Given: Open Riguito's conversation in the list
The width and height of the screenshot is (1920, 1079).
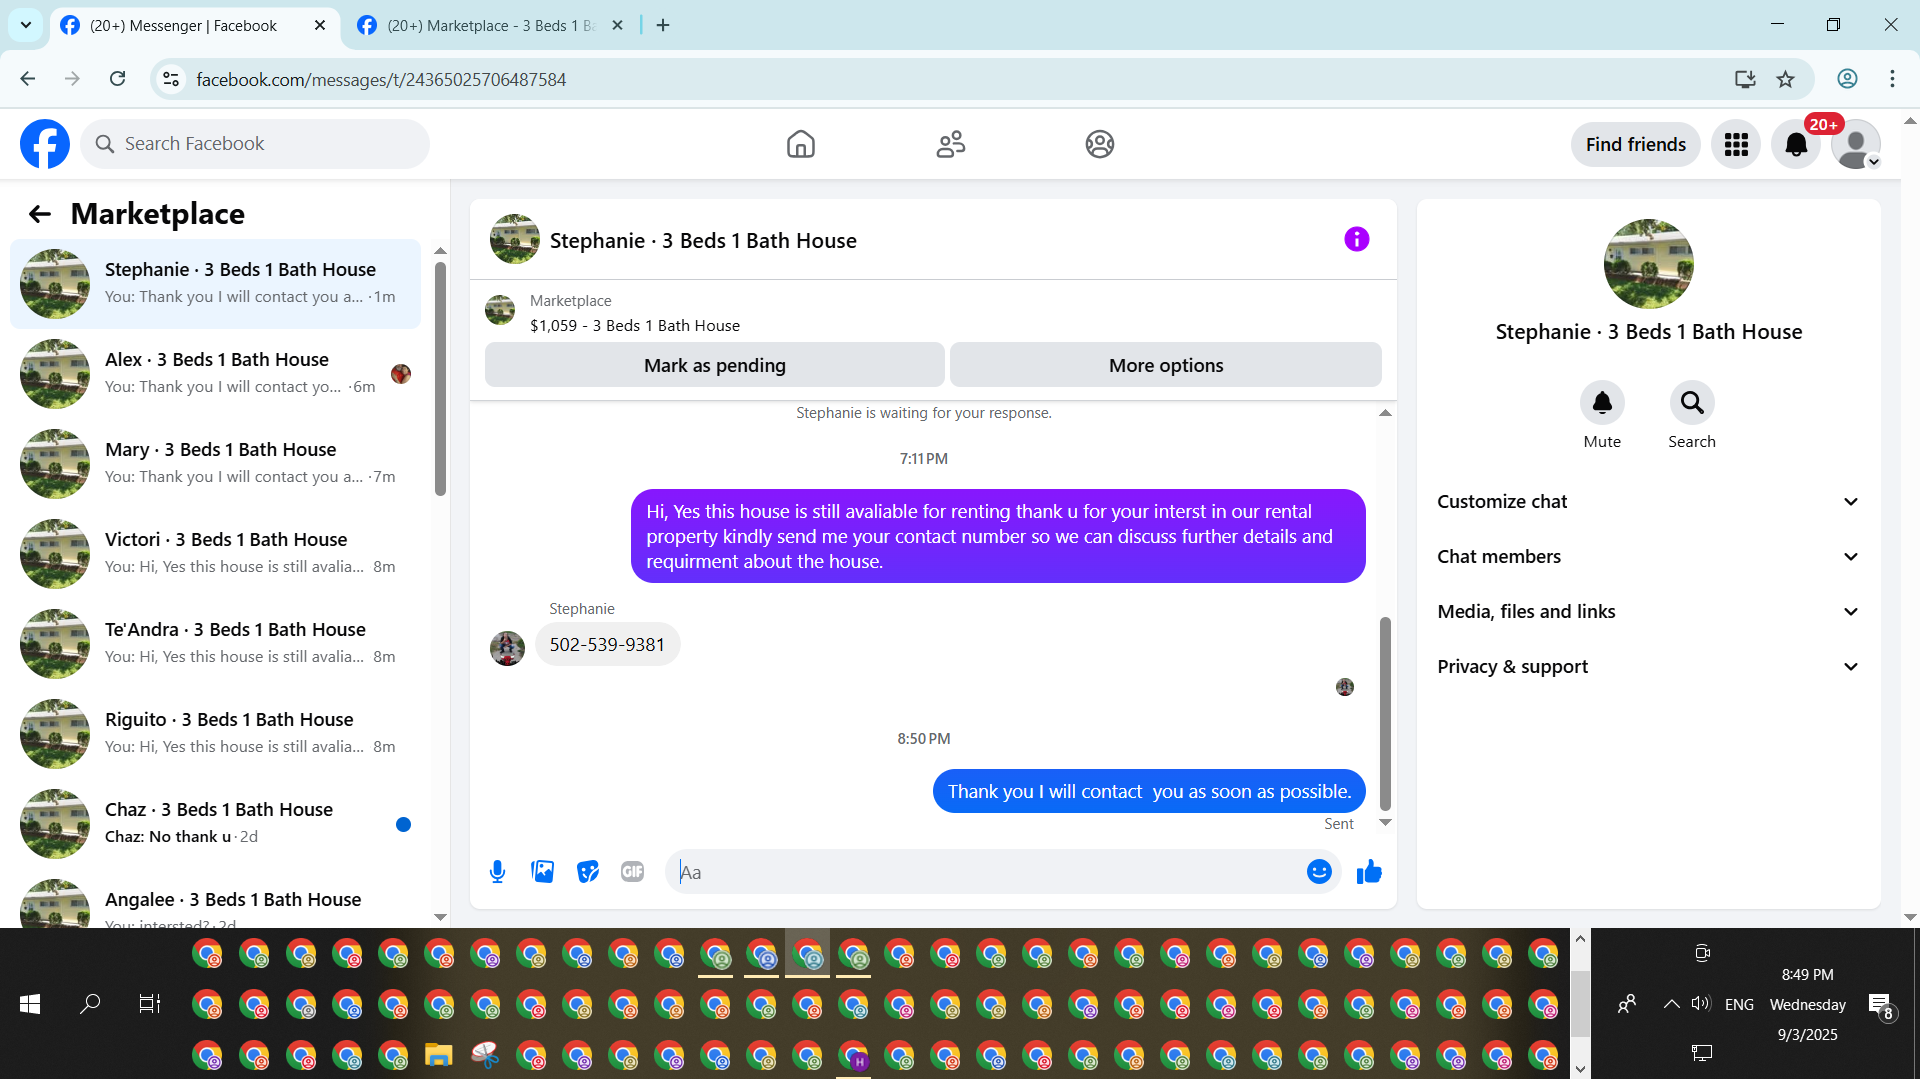Looking at the screenshot, I should point(215,734).
